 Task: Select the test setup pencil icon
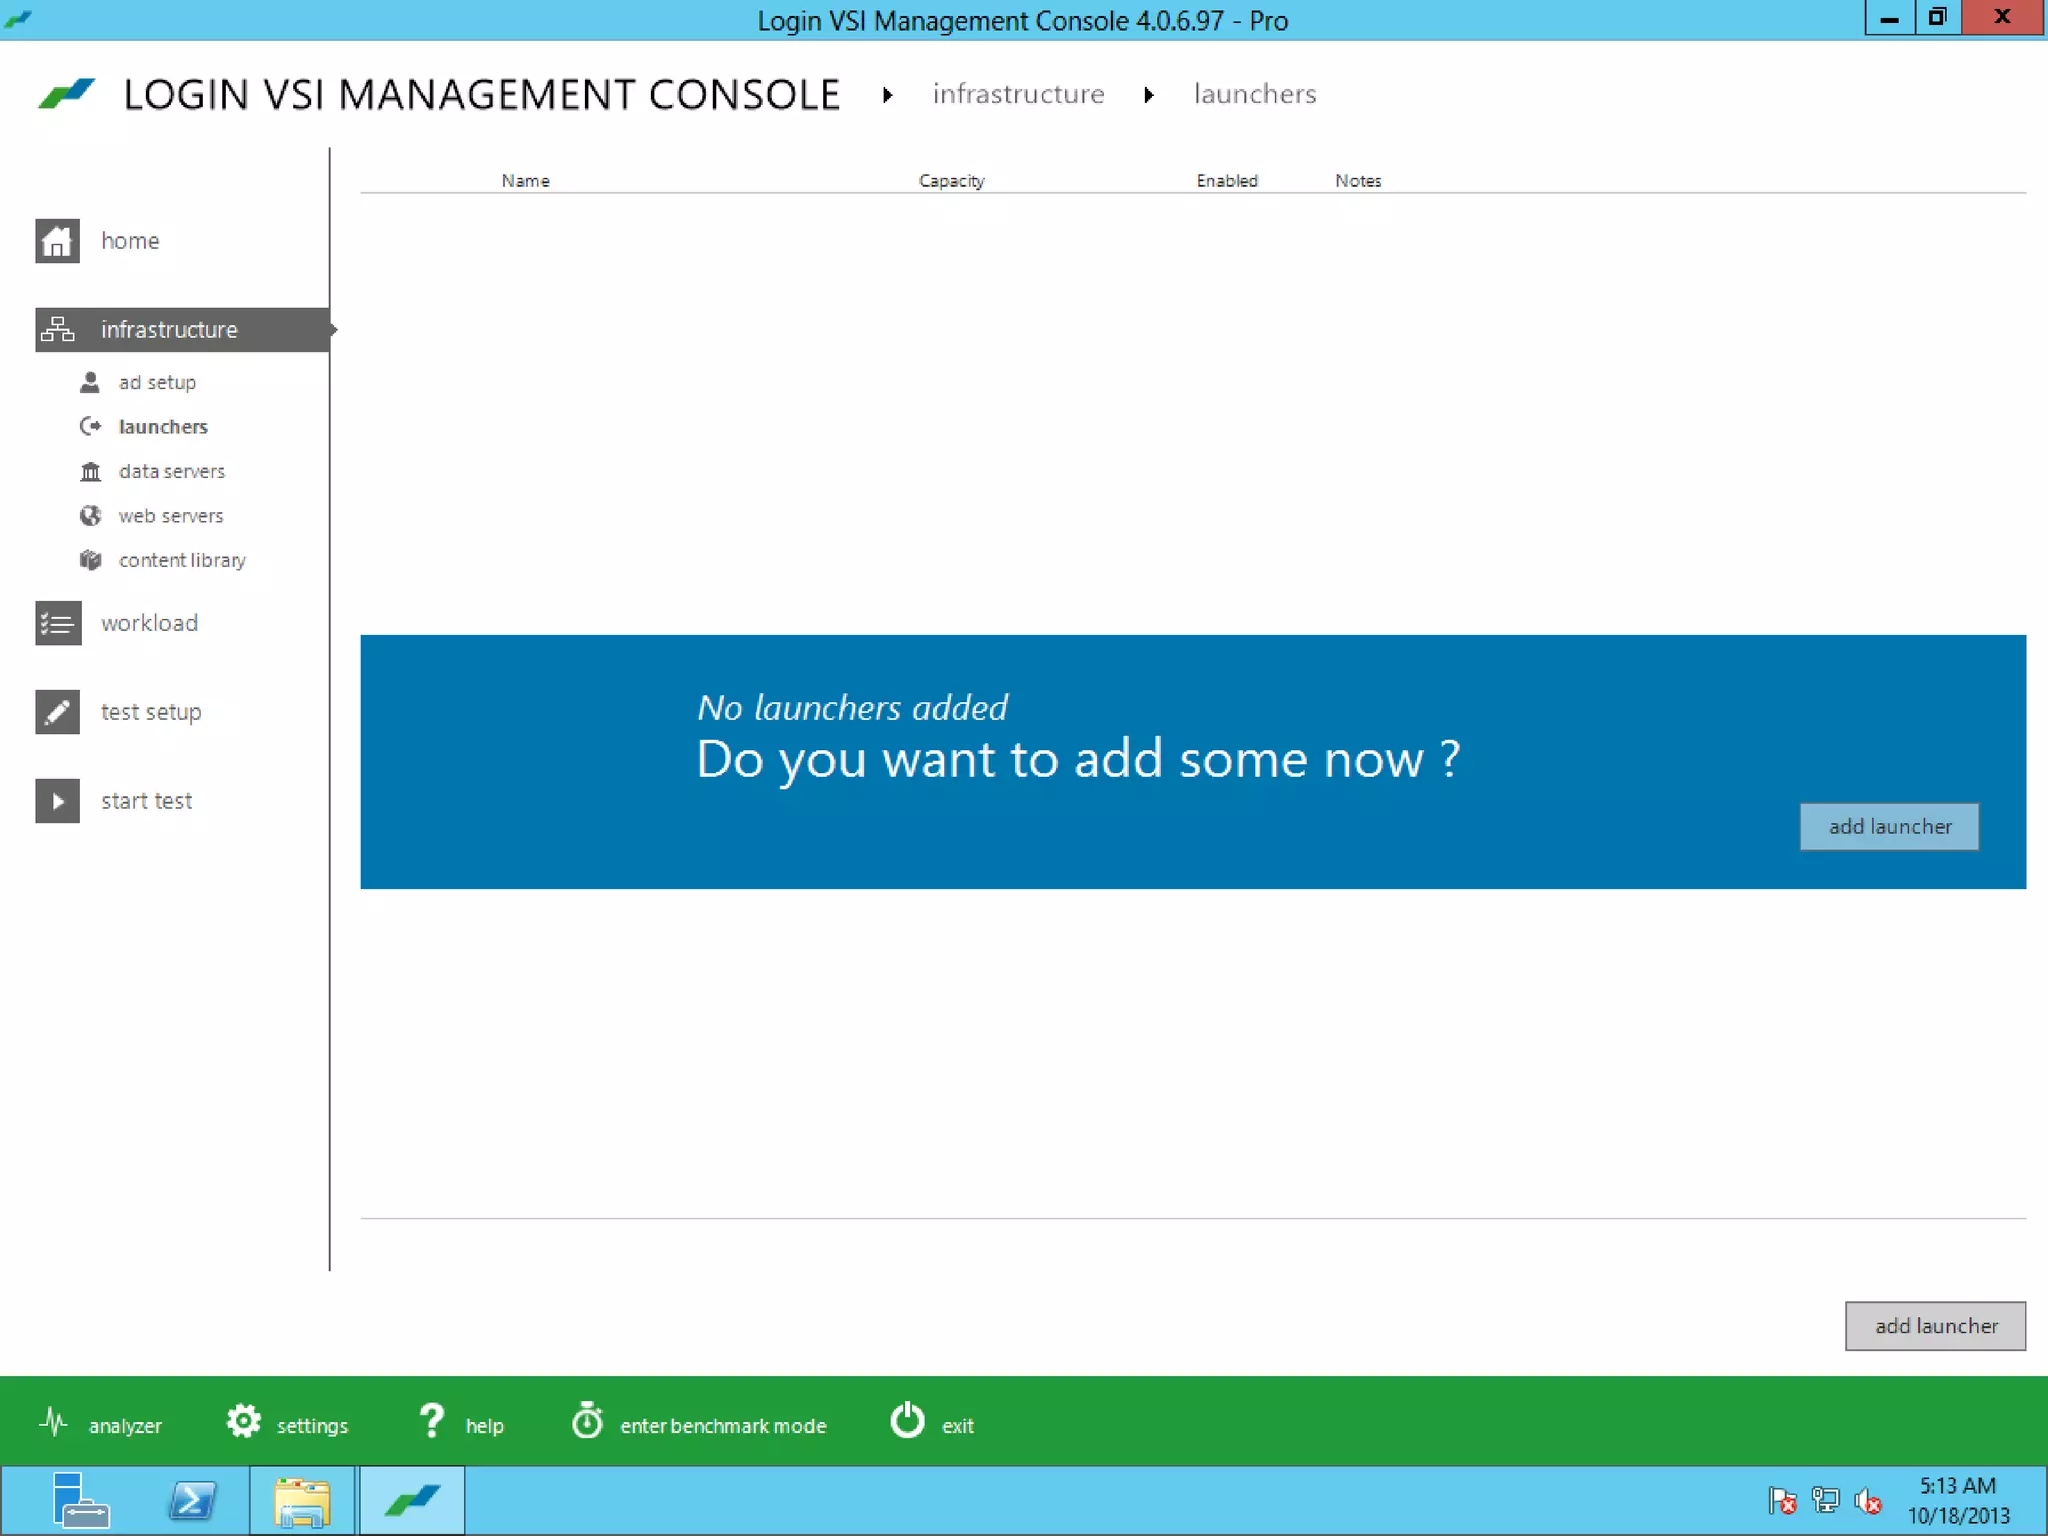tap(57, 712)
